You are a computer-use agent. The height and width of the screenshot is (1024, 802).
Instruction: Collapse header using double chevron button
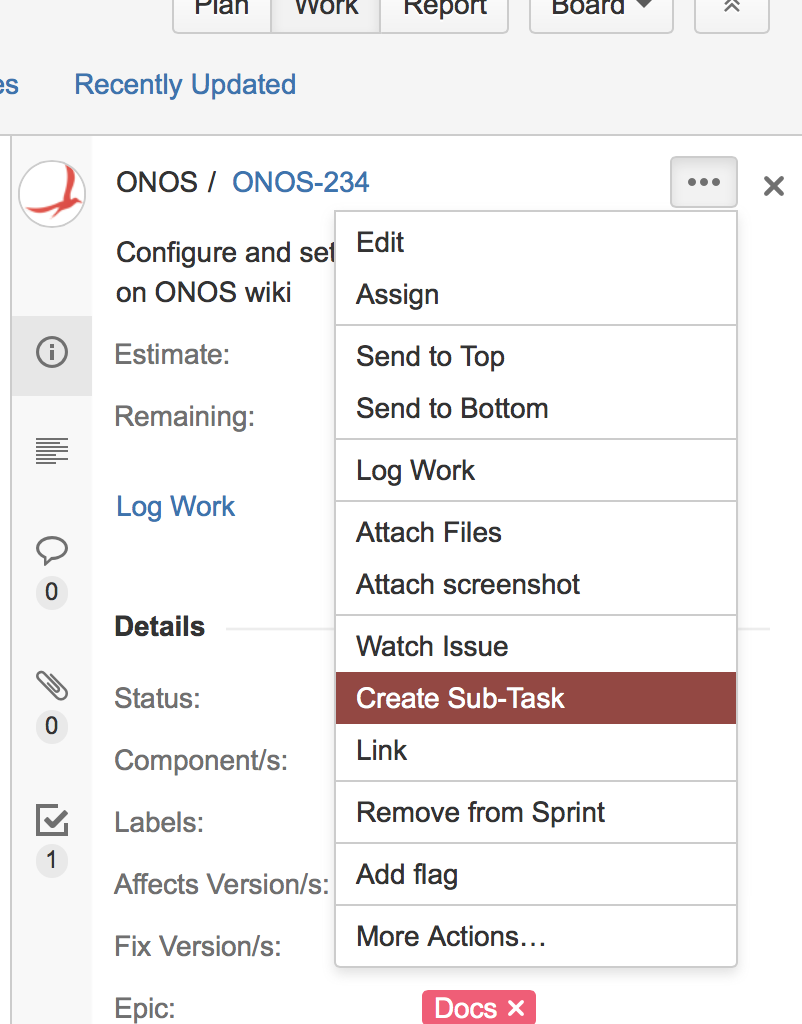pyautogui.click(x=731, y=8)
